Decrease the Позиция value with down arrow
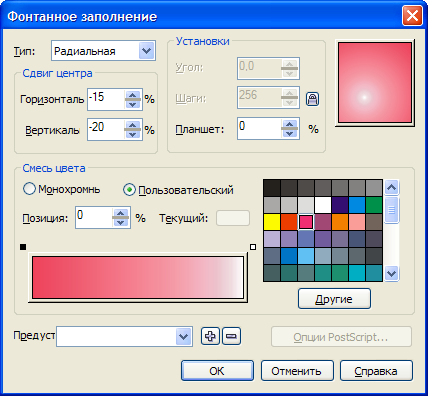This screenshot has height=396, width=428. pyautogui.click(x=120, y=222)
